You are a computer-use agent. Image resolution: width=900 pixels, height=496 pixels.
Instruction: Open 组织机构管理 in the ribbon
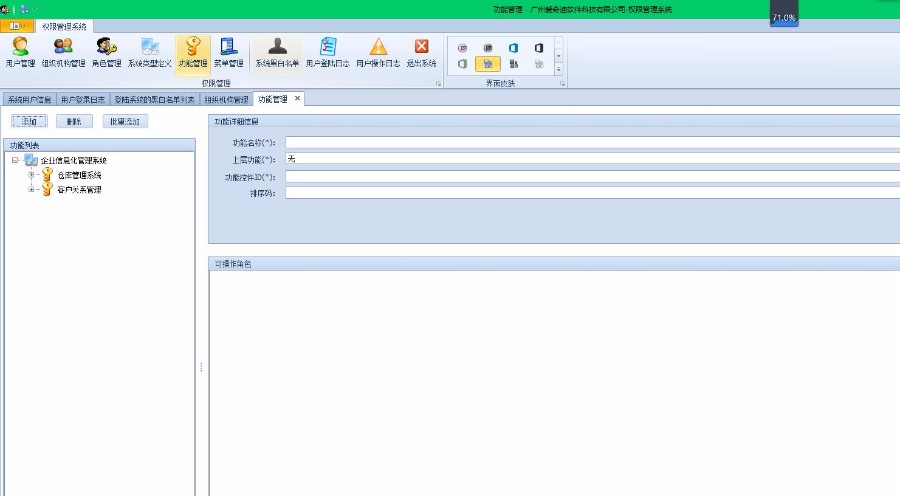(63, 52)
